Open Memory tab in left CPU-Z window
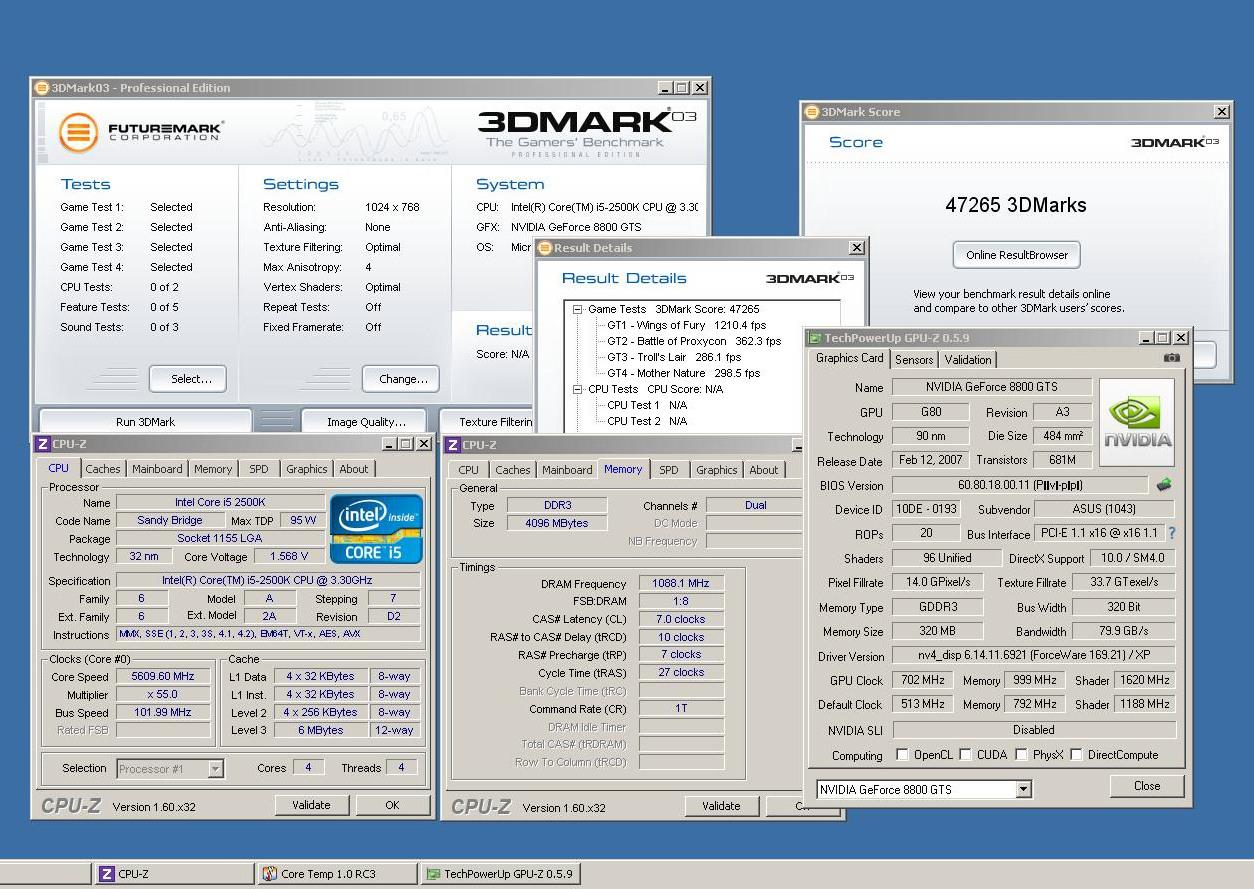The image size is (1254, 889). pos(213,469)
